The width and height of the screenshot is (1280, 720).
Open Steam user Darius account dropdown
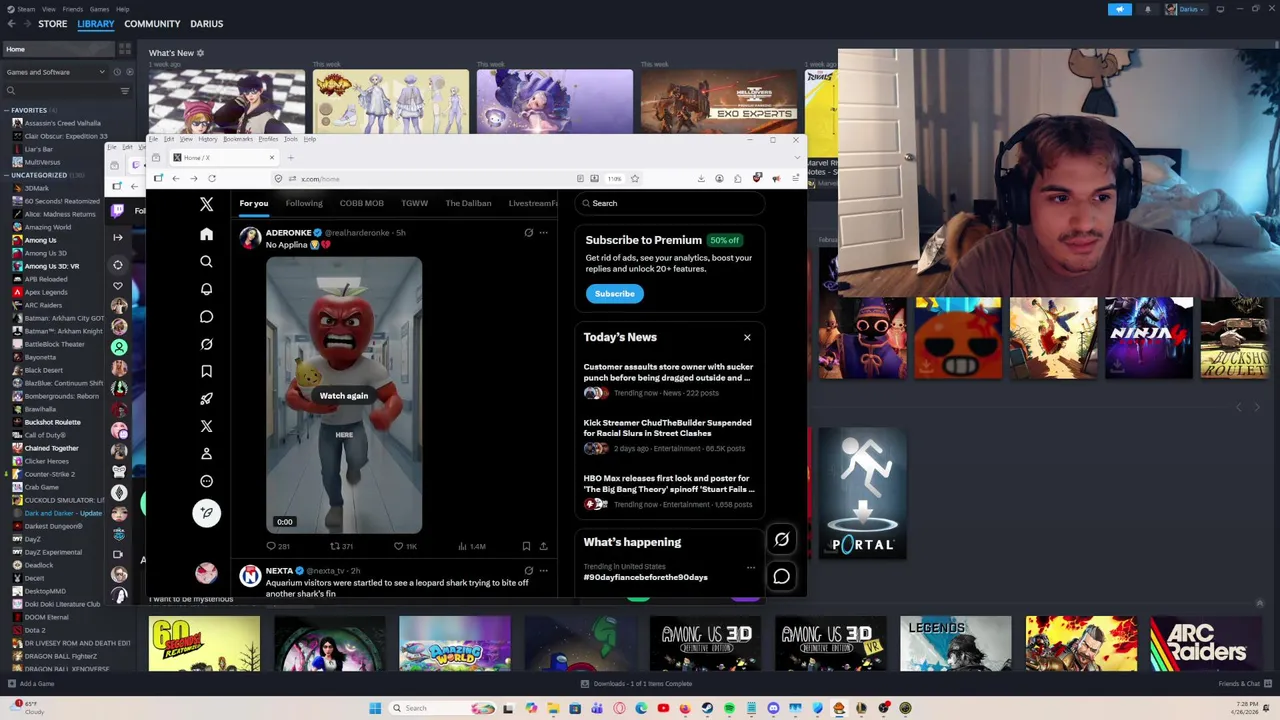[1187, 9]
